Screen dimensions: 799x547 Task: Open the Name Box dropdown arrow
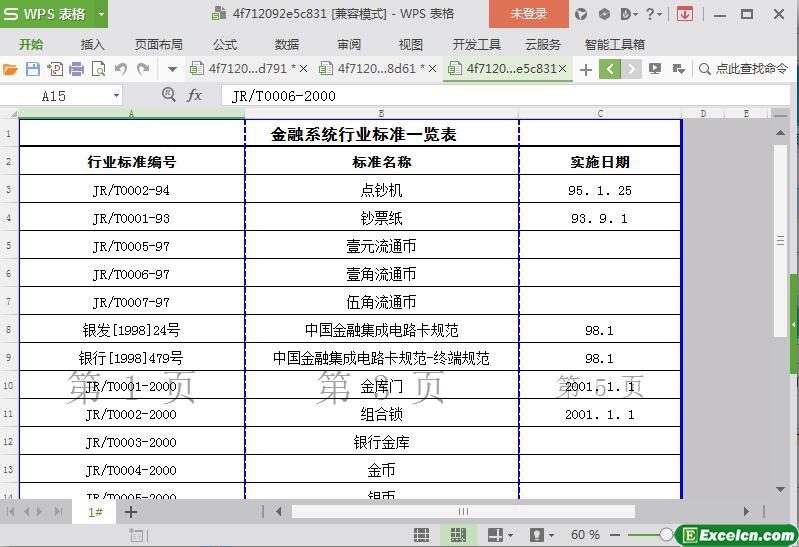click(117, 96)
